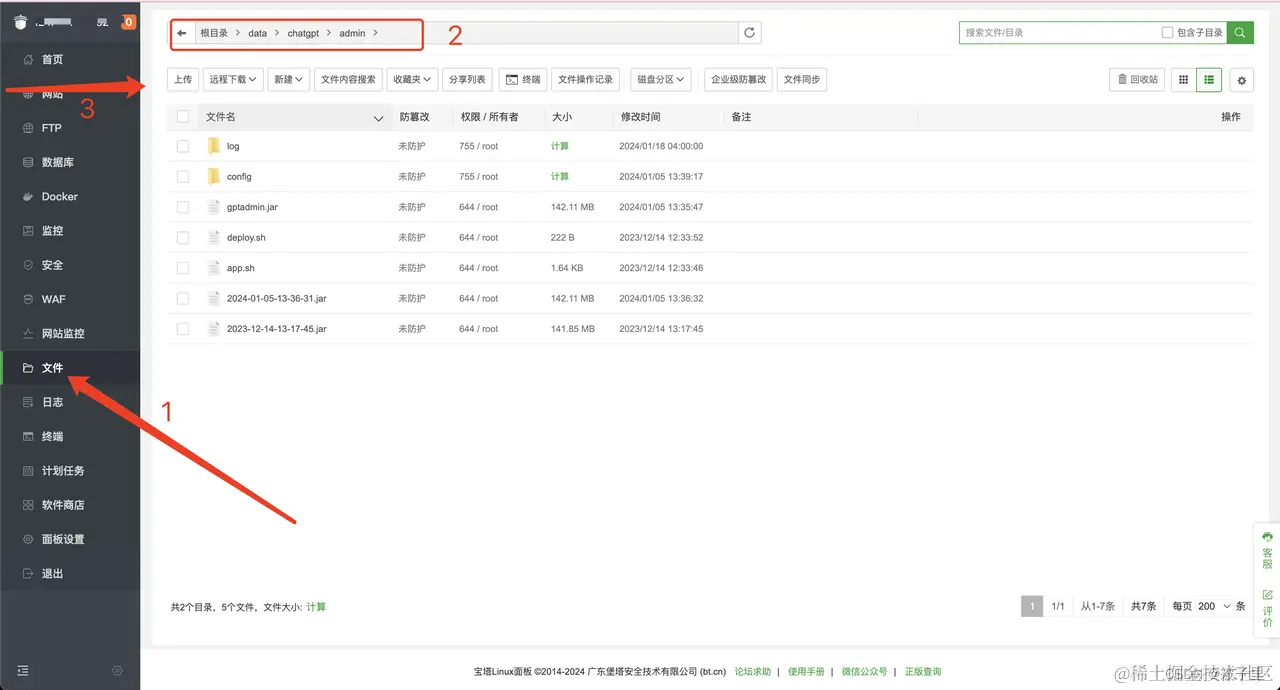Image resolution: width=1280 pixels, height=690 pixels.
Task: Click the log folder icon
Action: coord(213,146)
